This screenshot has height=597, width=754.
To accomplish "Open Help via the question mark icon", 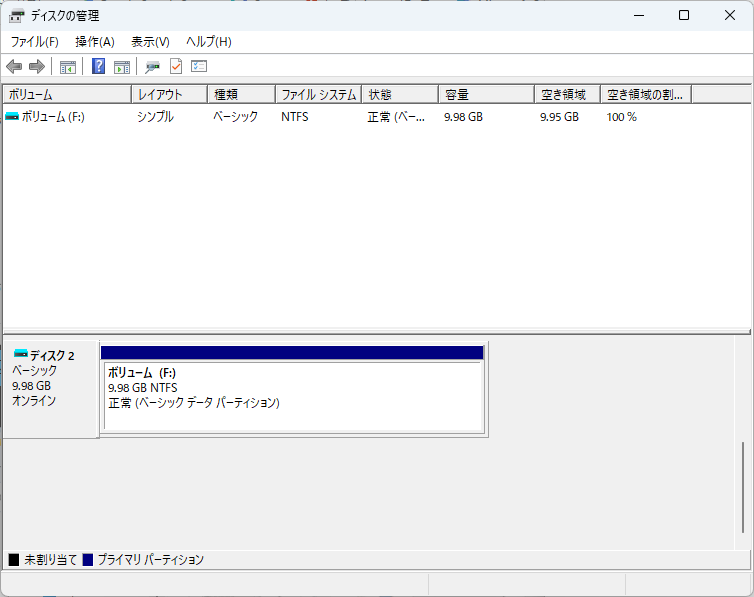I will pos(99,66).
